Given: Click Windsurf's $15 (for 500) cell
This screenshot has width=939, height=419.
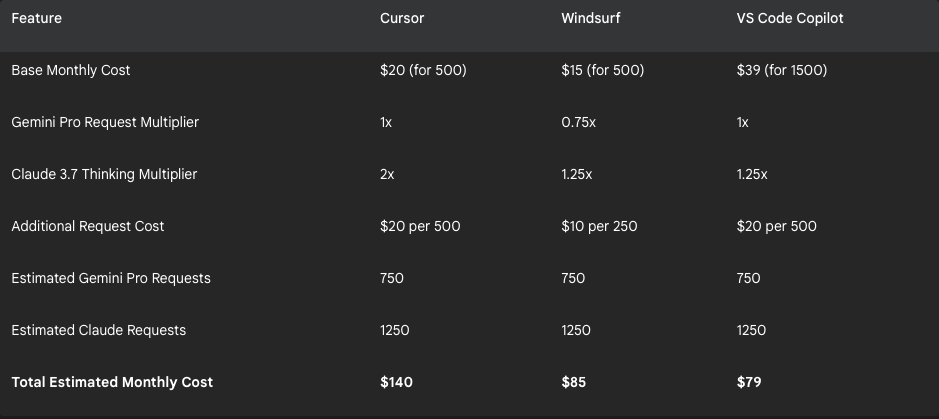Looking at the screenshot, I should 602,70.
